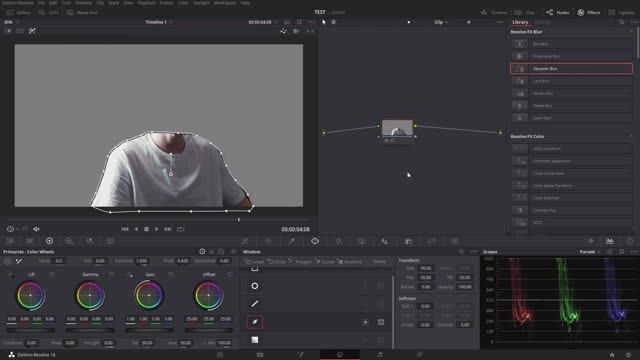Add a Gradient window
This screenshot has height=360, width=640.
click(350, 261)
